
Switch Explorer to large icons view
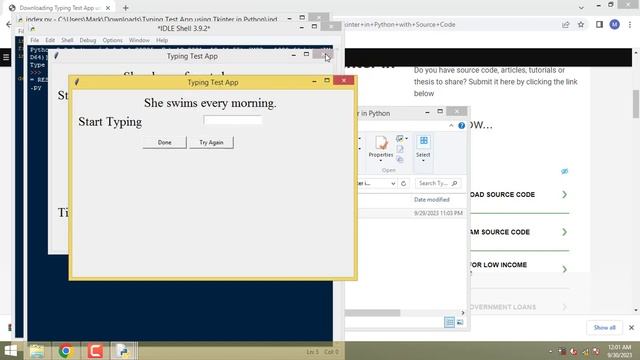click(x=460, y=322)
